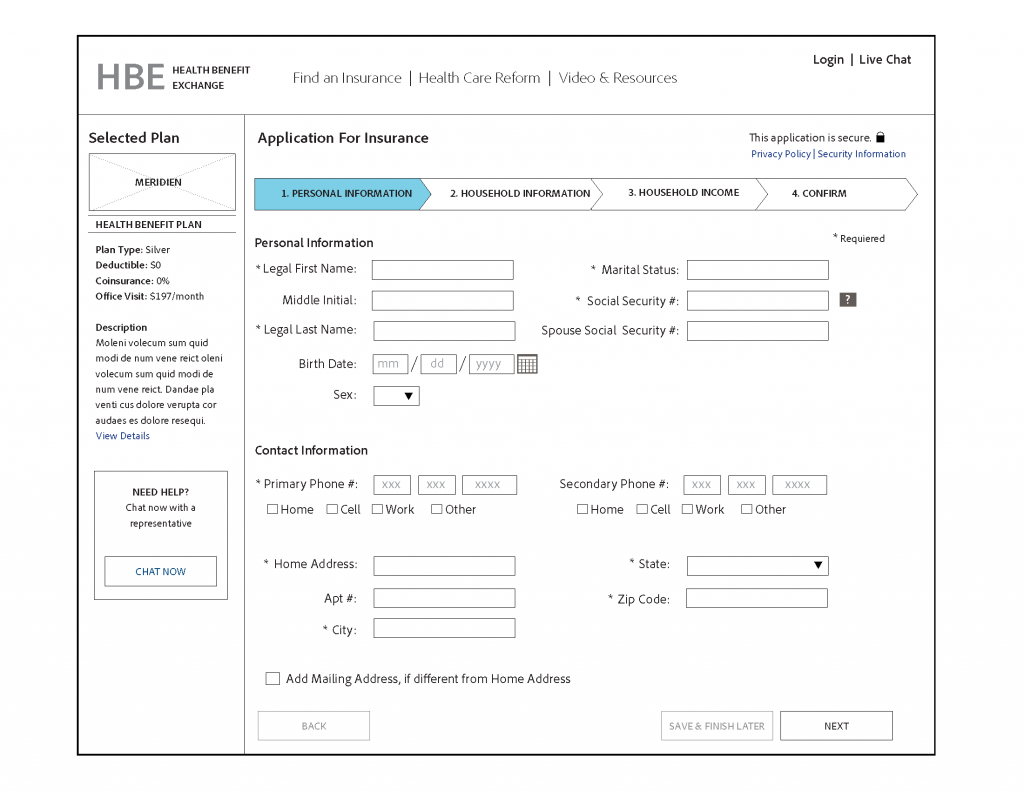This screenshot has width=1024, height=791.
Task: Check Work under Primary Phone
Action: [x=377, y=509]
